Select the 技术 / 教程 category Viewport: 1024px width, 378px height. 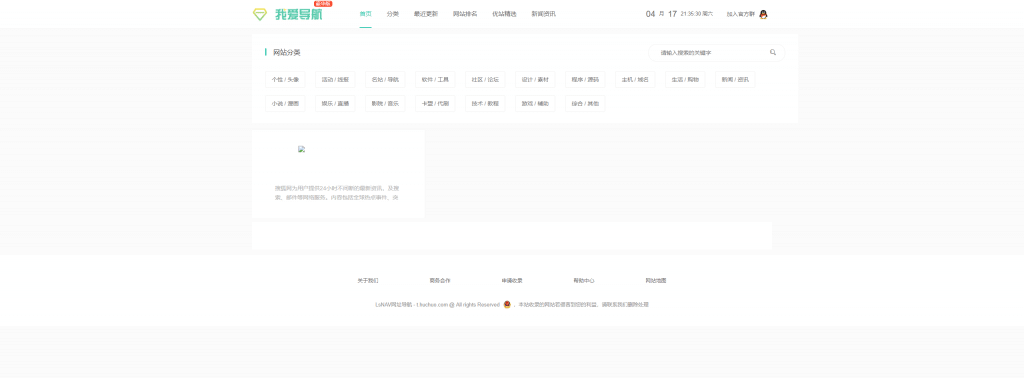coord(485,104)
